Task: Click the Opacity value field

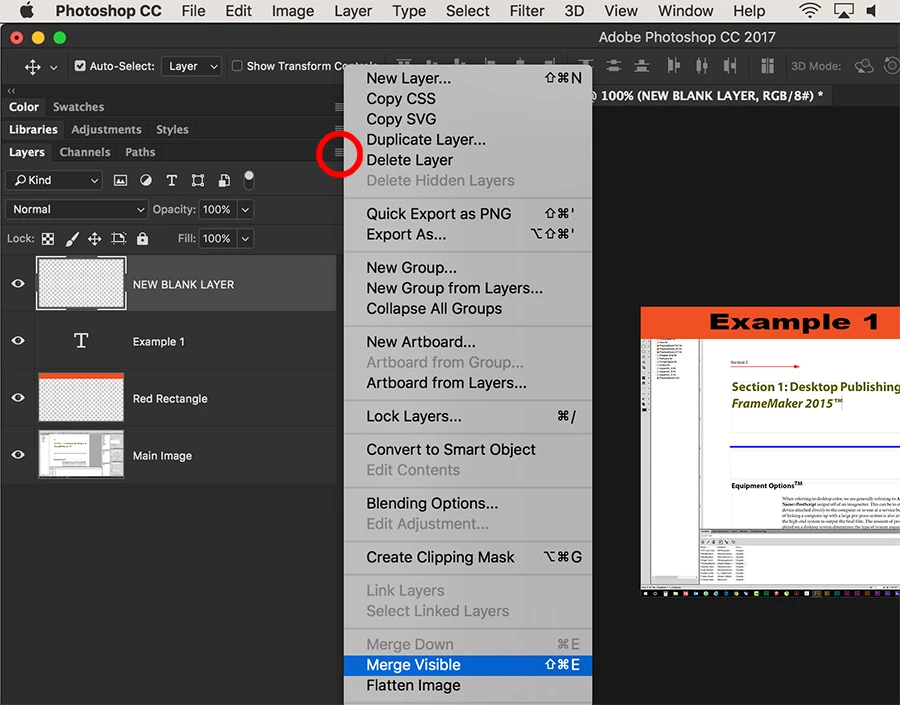Action: (x=217, y=210)
